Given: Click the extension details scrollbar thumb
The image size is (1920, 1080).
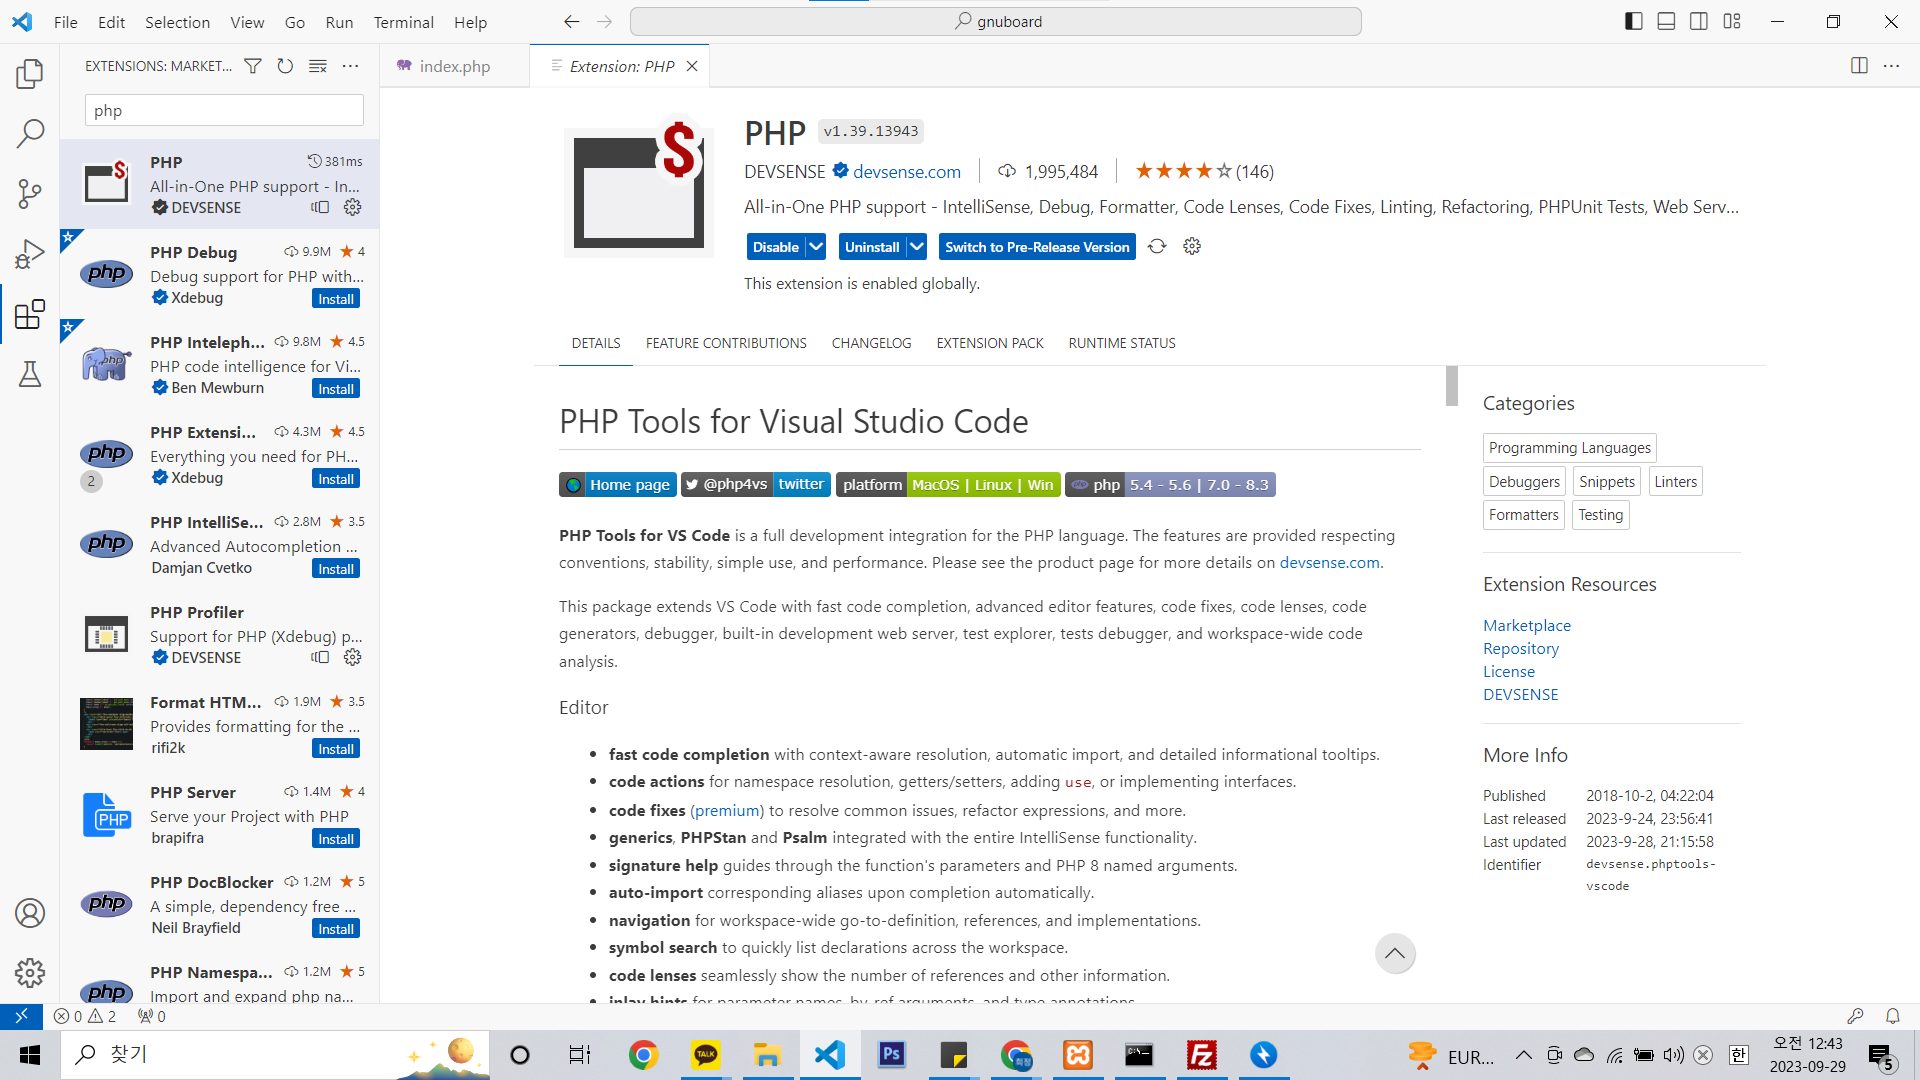Looking at the screenshot, I should 1452,386.
